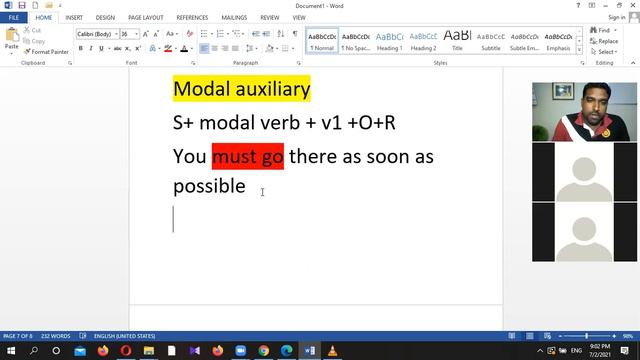Click the Replace button

604,41
